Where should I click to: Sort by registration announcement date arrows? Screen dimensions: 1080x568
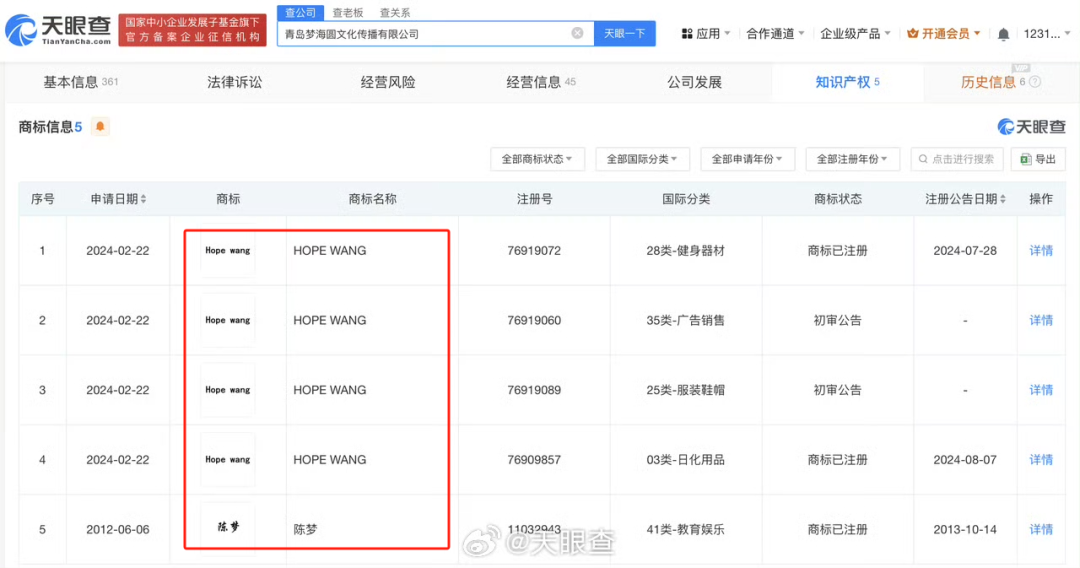point(1002,199)
